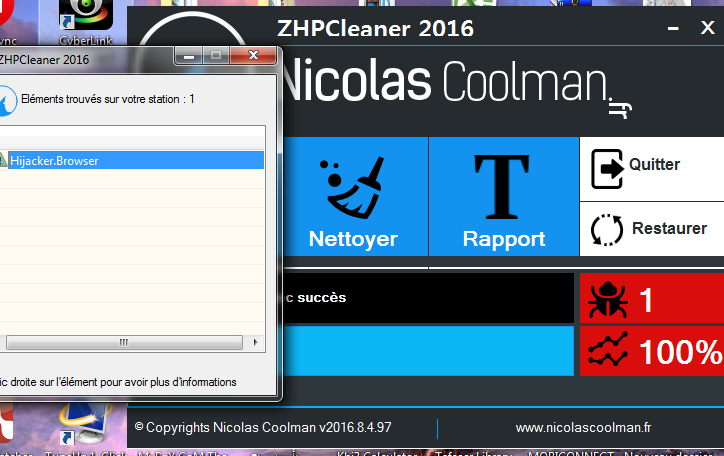
Task: Click the Quitter exit arrow icon
Action: pos(607,166)
